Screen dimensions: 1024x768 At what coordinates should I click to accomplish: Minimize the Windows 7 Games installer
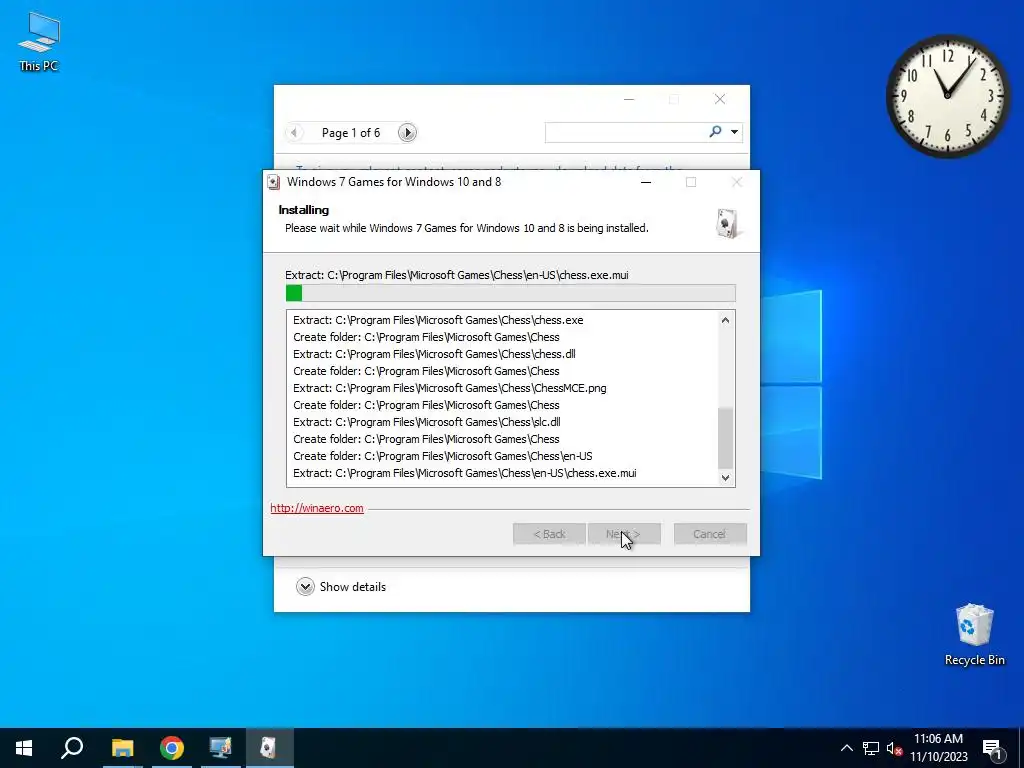coord(646,182)
